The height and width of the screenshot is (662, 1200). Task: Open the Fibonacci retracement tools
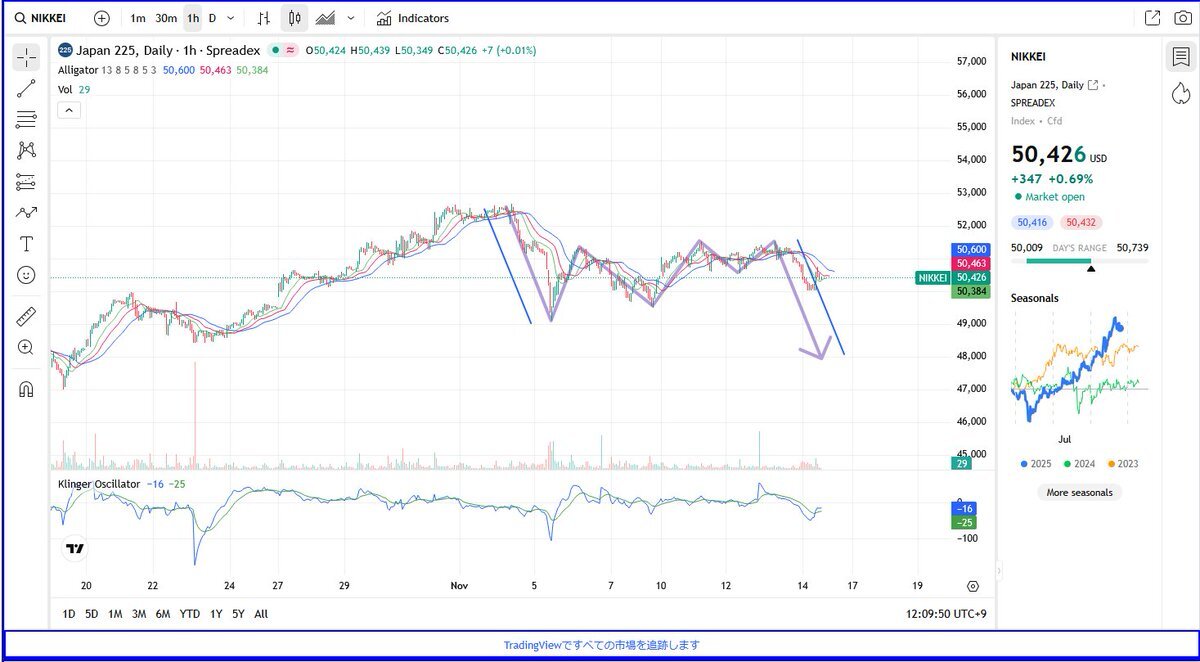26,120
